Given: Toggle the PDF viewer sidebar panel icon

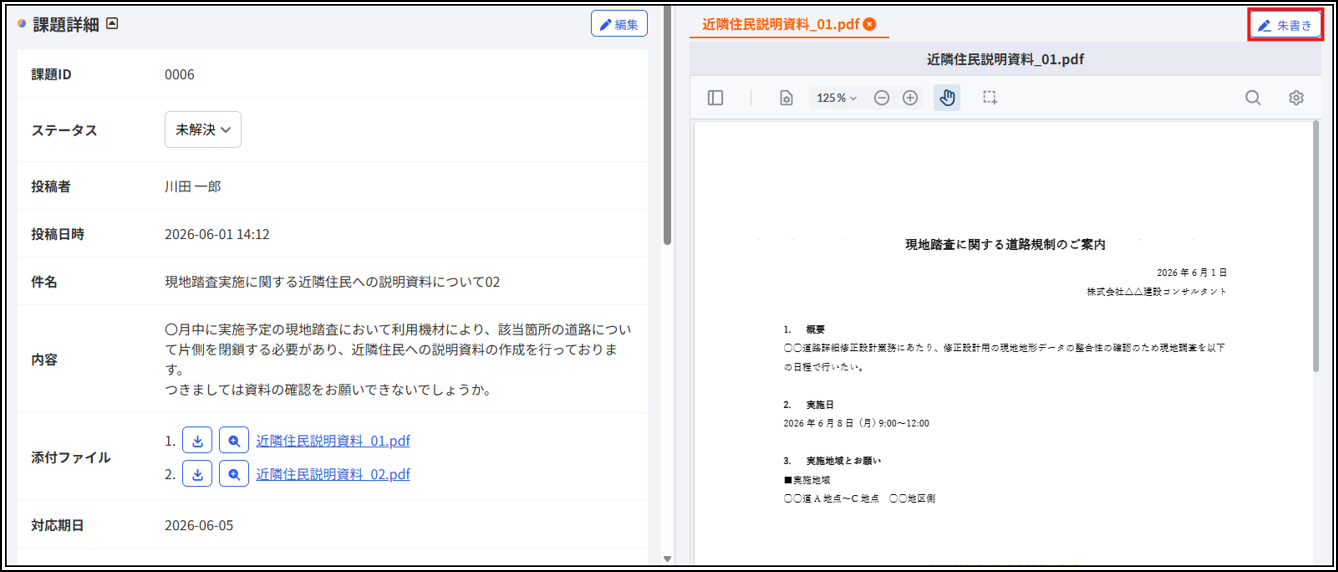Looking at the screenshot, I should (x=715, y=98).
